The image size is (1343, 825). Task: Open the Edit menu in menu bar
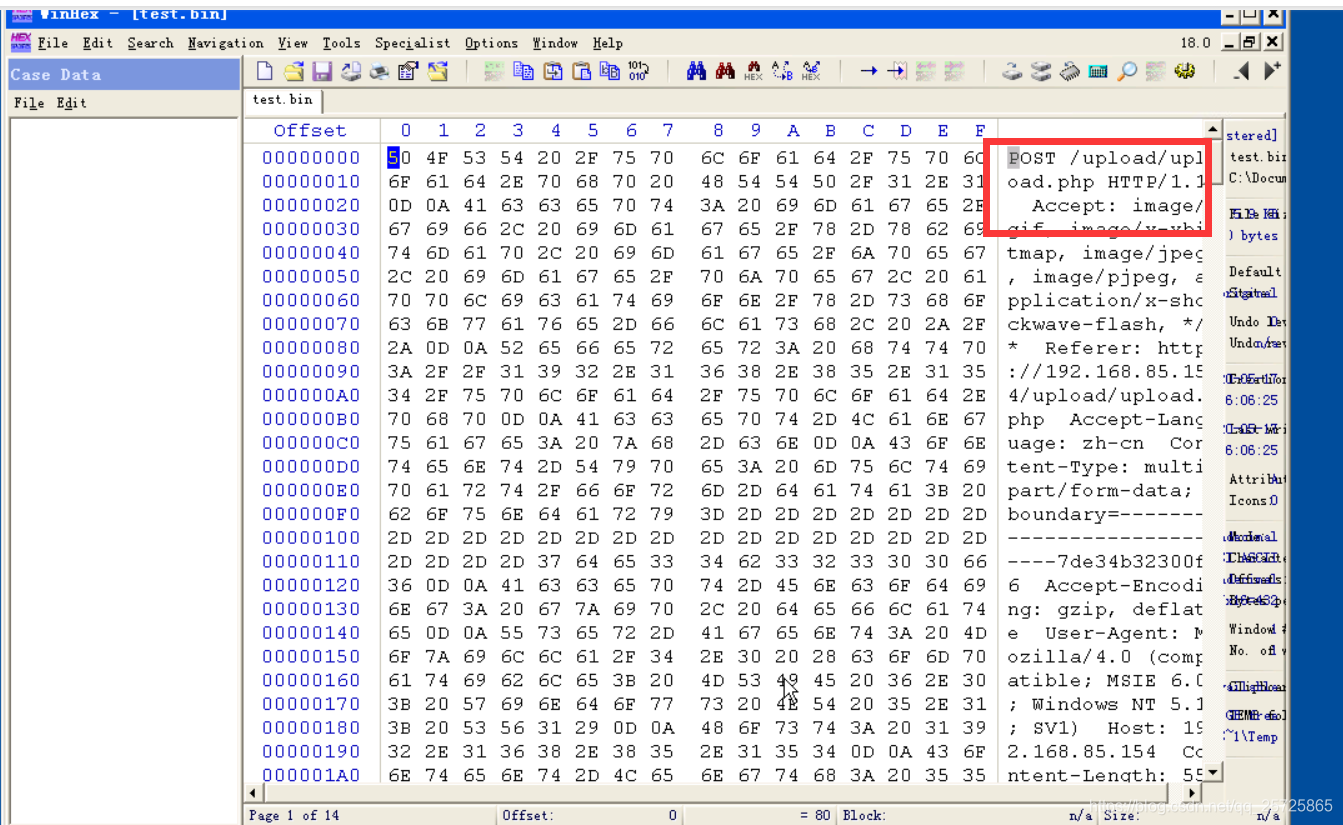tap(98, 43)
